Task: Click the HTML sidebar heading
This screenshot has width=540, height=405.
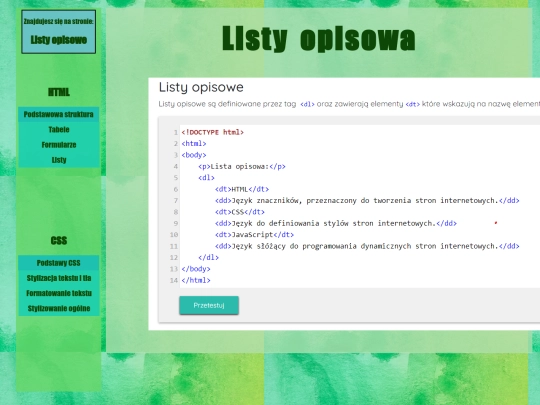Action: (x=59, y=92)
